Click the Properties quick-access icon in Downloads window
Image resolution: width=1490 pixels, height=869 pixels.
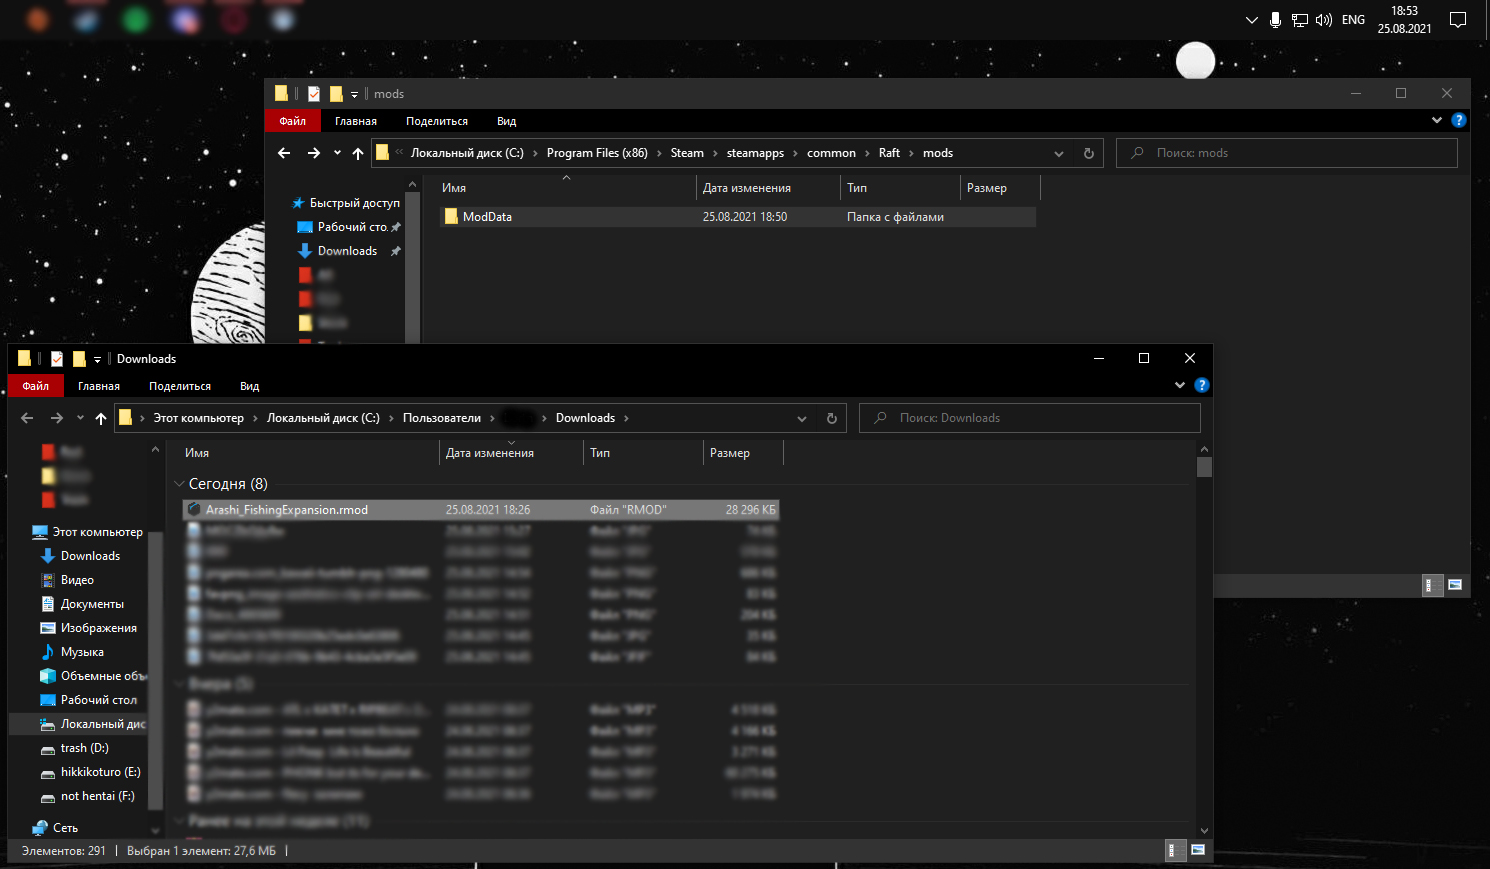tap(57, 359)
